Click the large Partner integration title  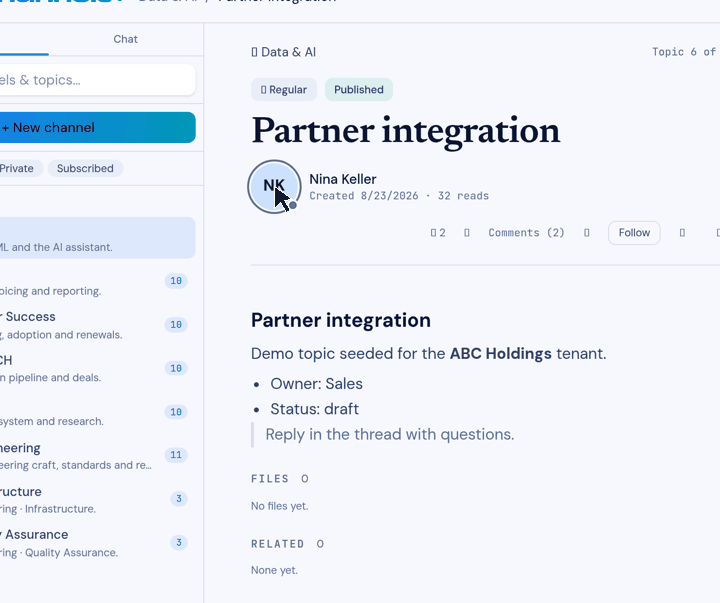[x=405, y=131]
